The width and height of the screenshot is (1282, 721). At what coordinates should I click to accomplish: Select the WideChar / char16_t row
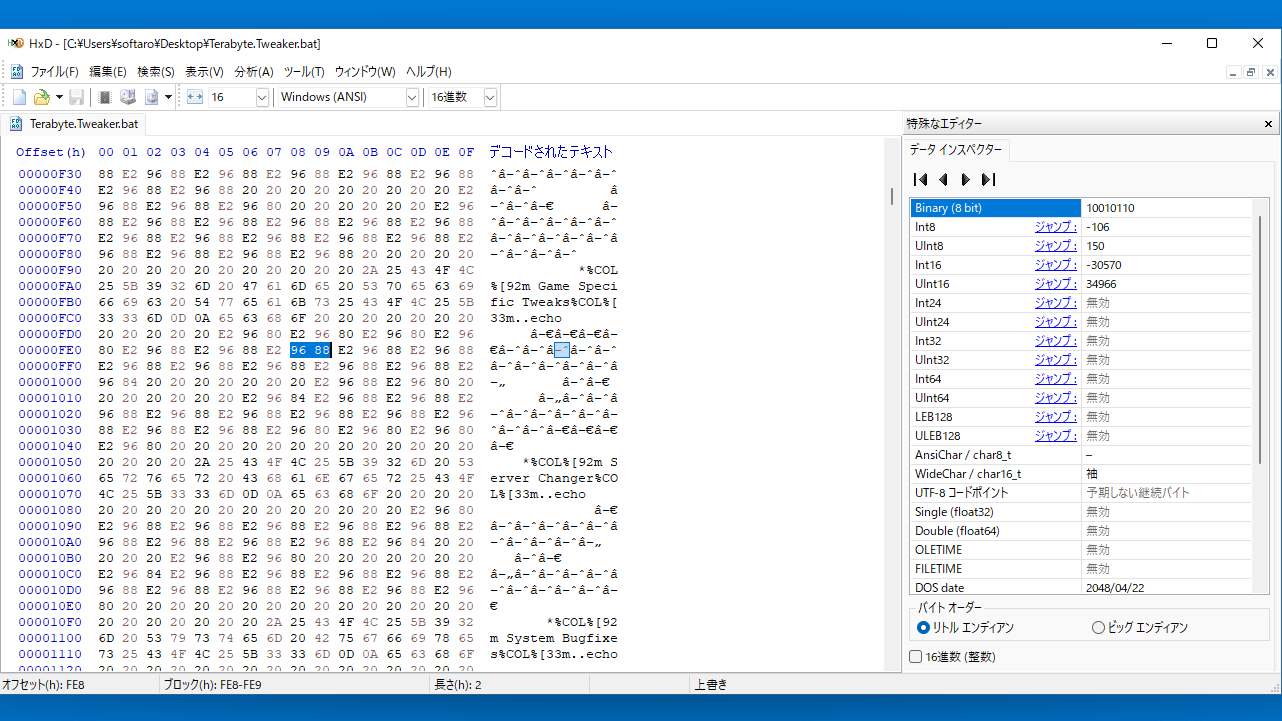(x=1080, y=474)
